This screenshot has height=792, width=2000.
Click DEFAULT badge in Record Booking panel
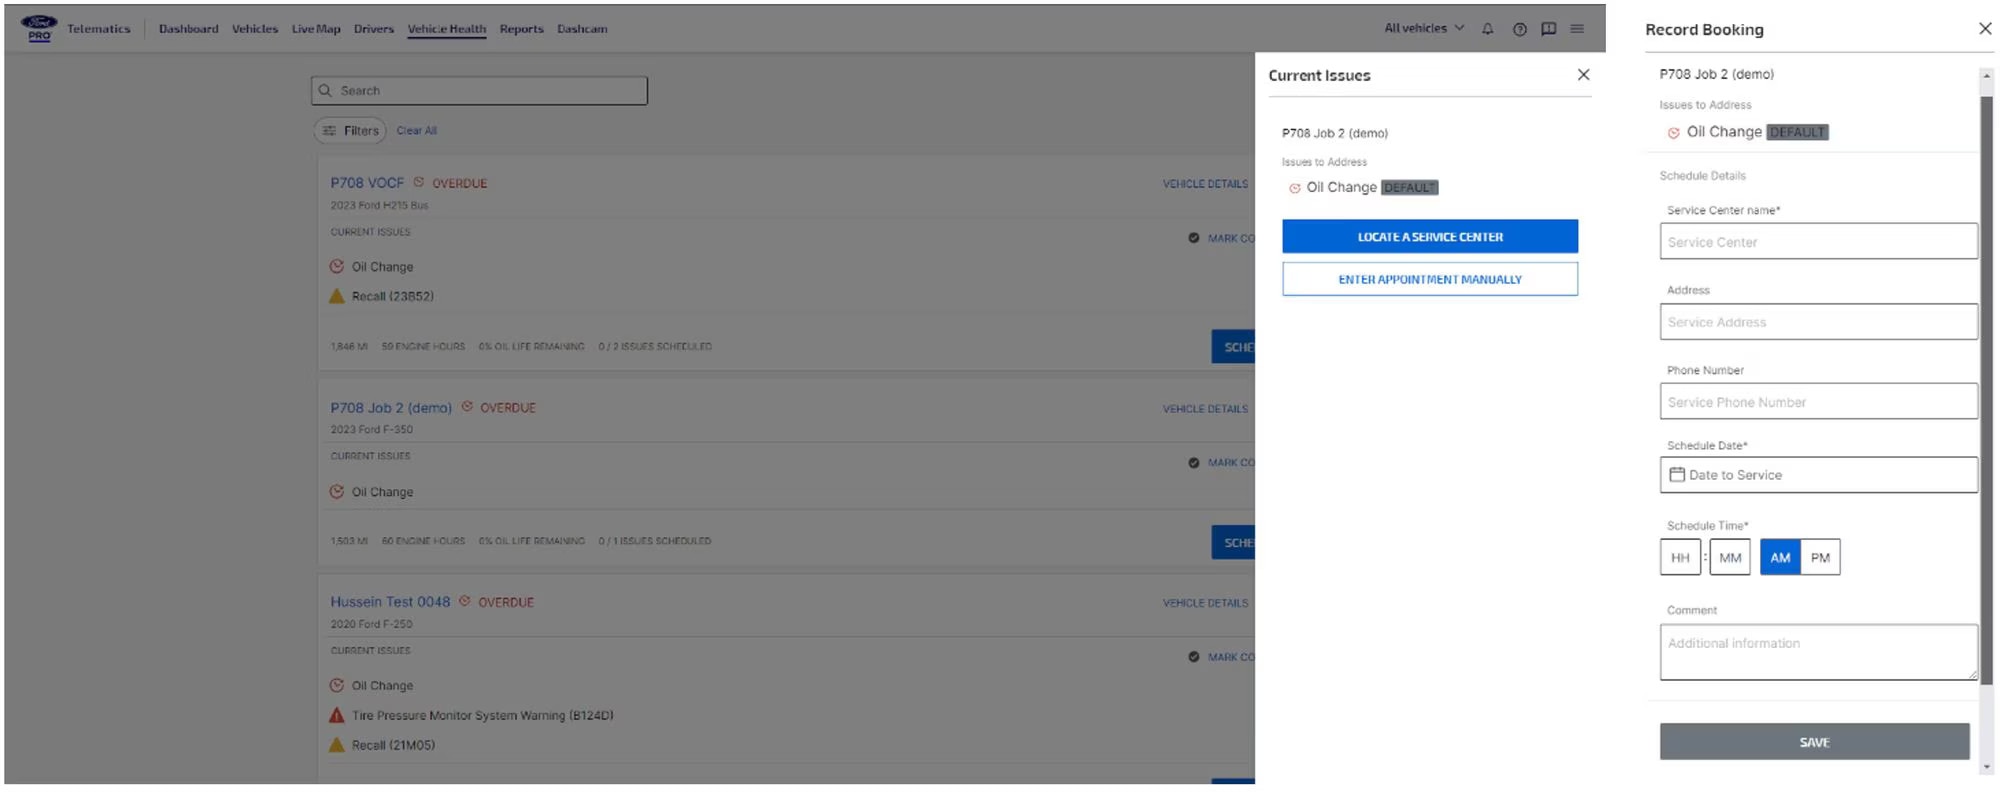click(x=1797, y=132)
